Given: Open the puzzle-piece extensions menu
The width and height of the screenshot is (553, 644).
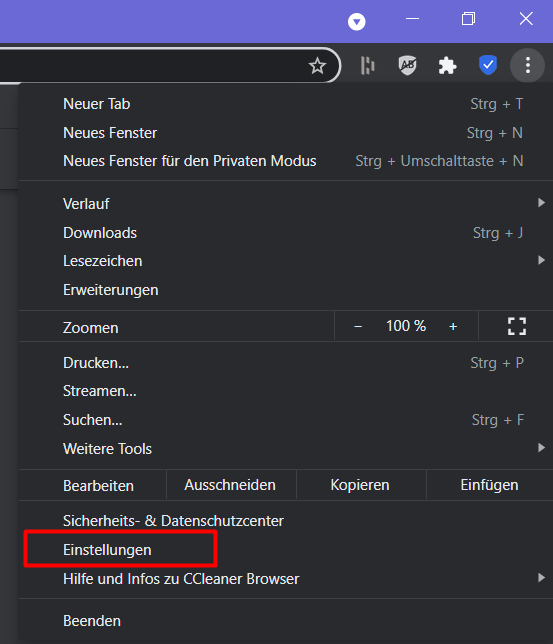Looking at the screenshot, I should coord(447,65).
